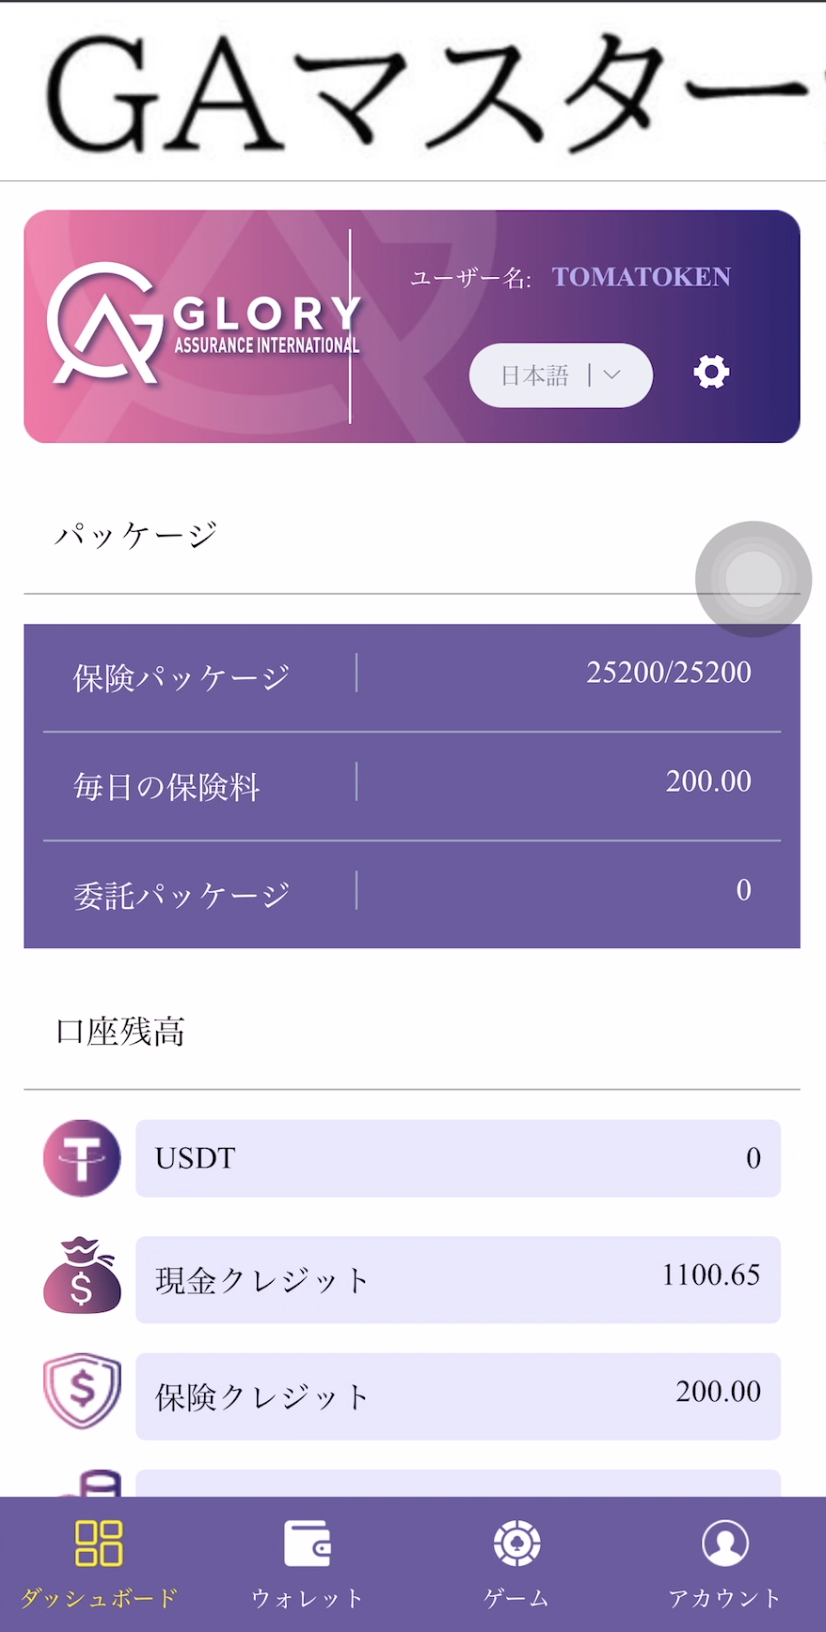
Task: Select the 毎日の保険料 row
Action: click(x=412, y=785)
